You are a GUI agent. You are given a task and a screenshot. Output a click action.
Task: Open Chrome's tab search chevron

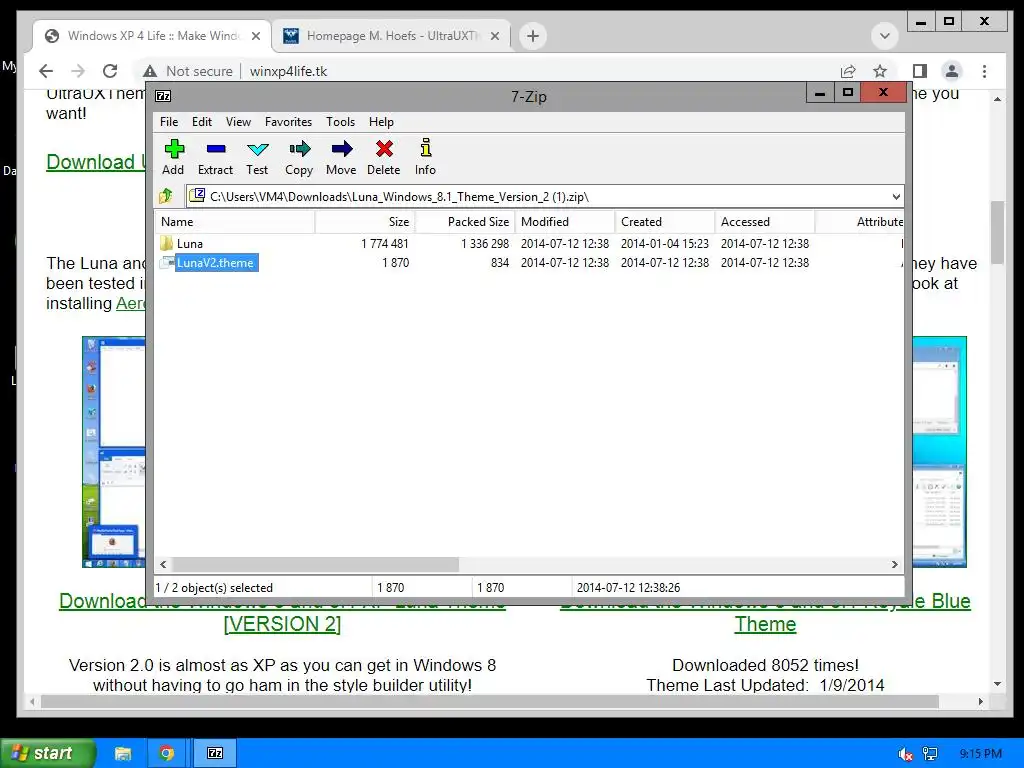click(x=885, y=35)
